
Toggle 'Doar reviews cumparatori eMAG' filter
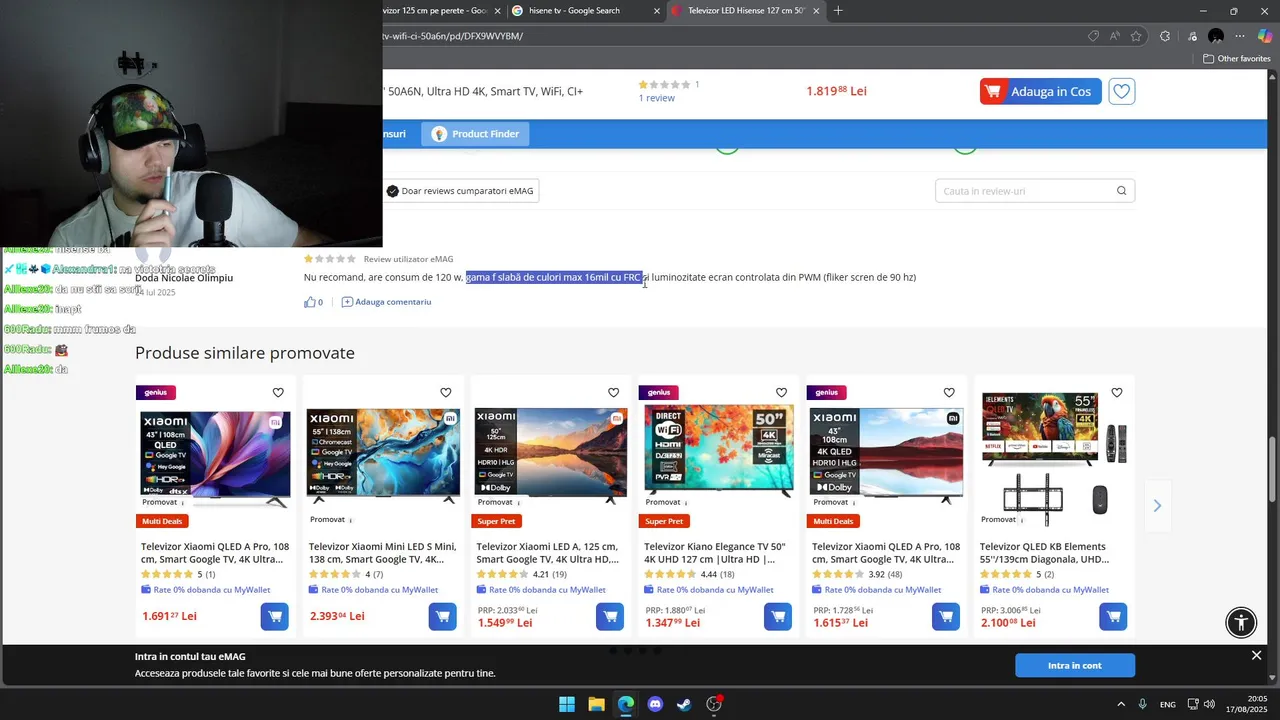461,191
